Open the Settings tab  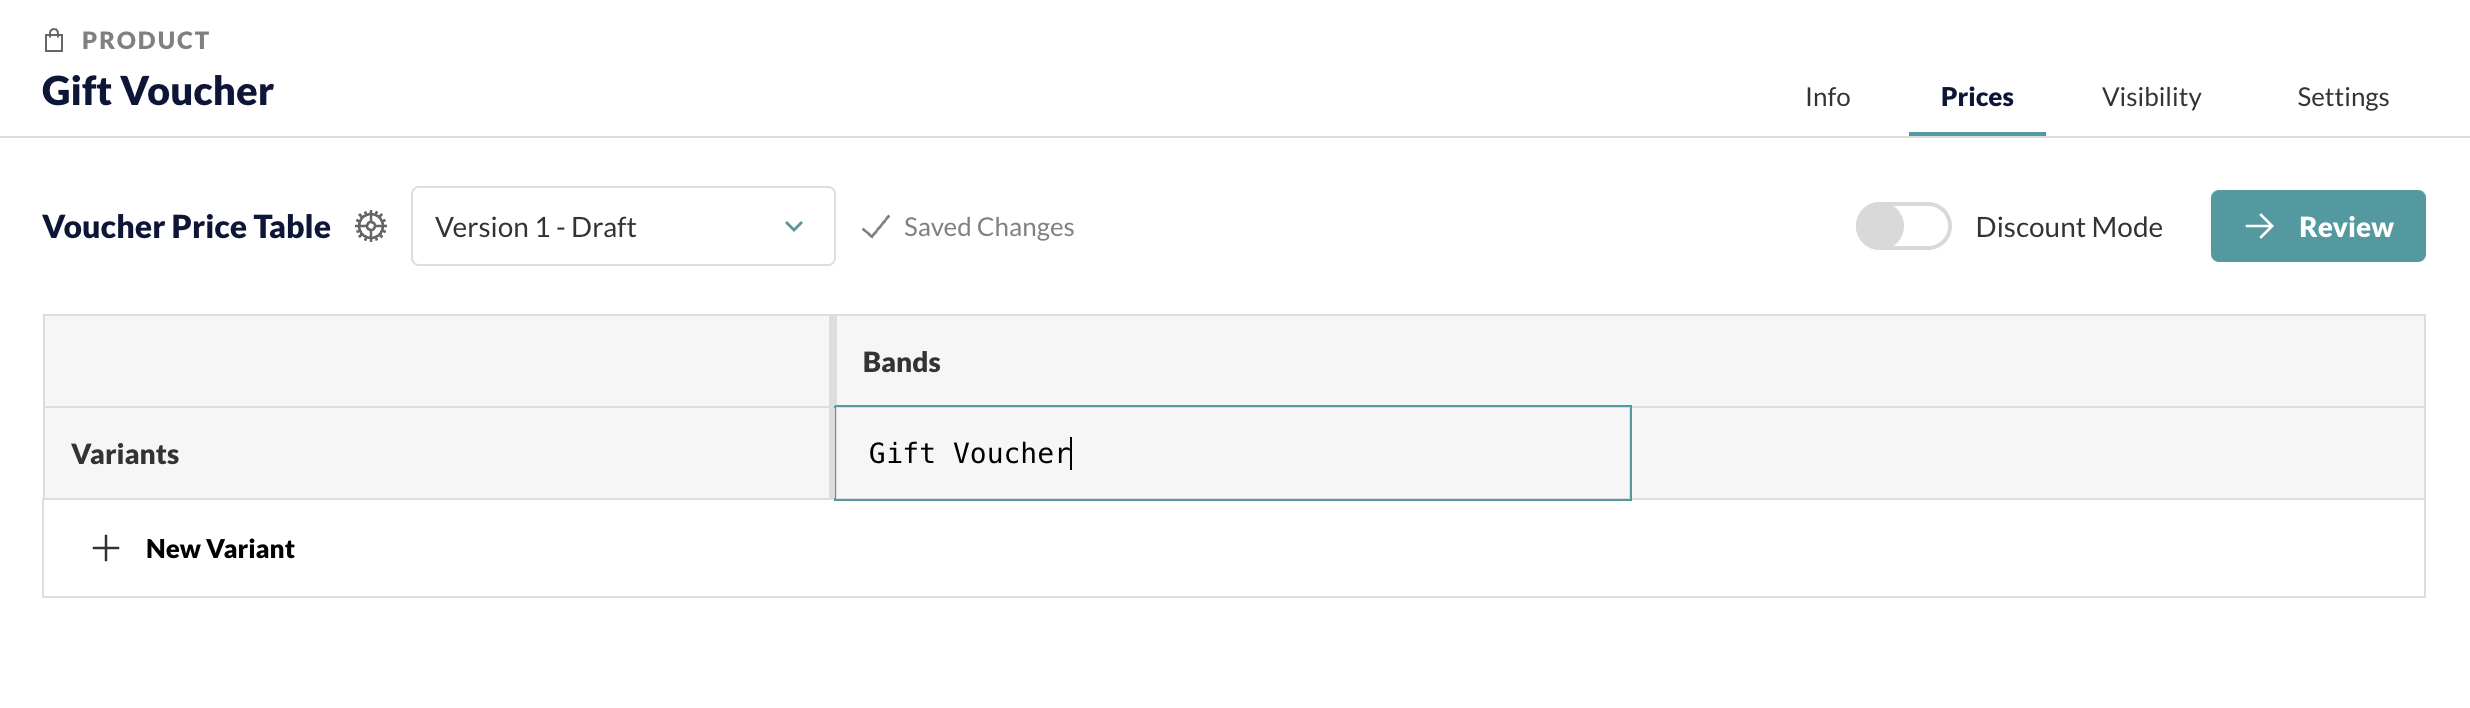[2343, 97]
